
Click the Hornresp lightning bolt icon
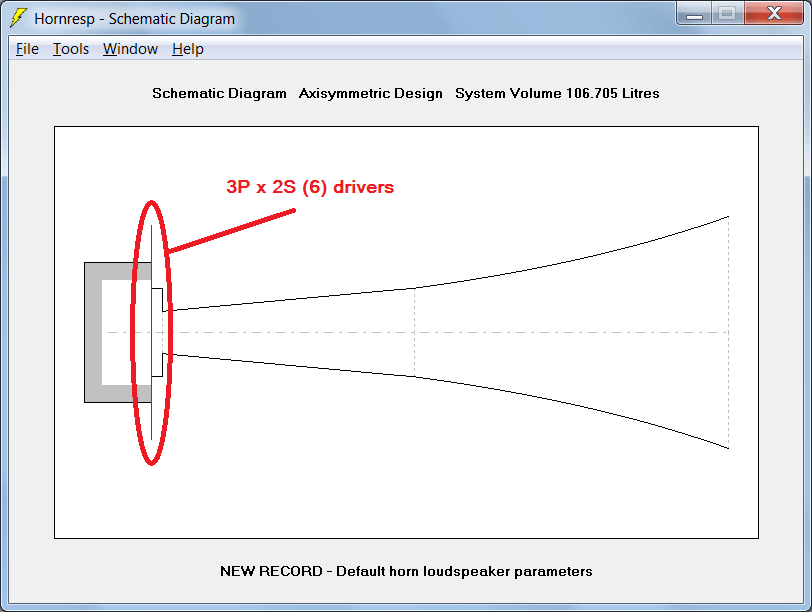point(18,18)
